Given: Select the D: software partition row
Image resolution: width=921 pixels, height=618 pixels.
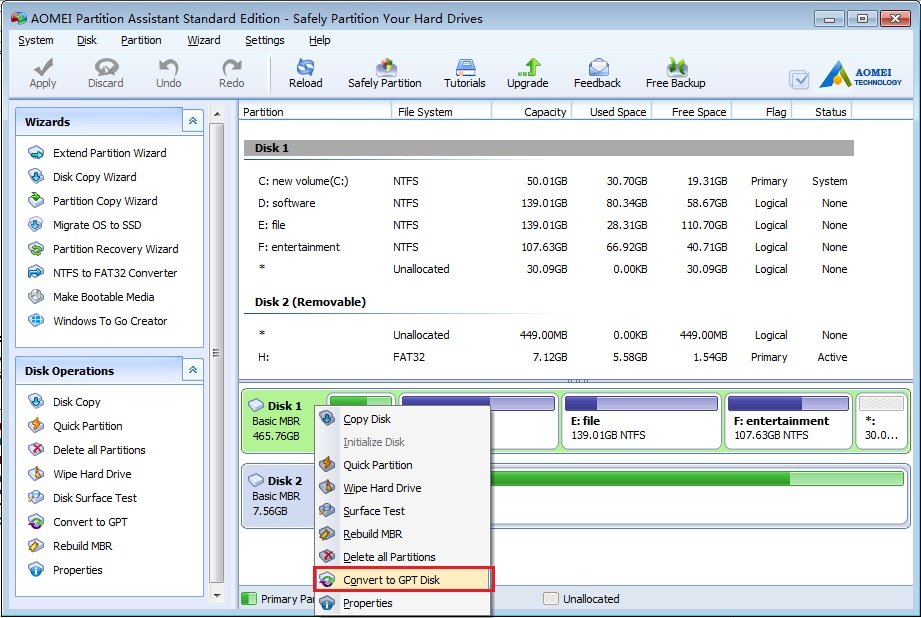Looking at the screenshot, I should click(x=549, y=203).
